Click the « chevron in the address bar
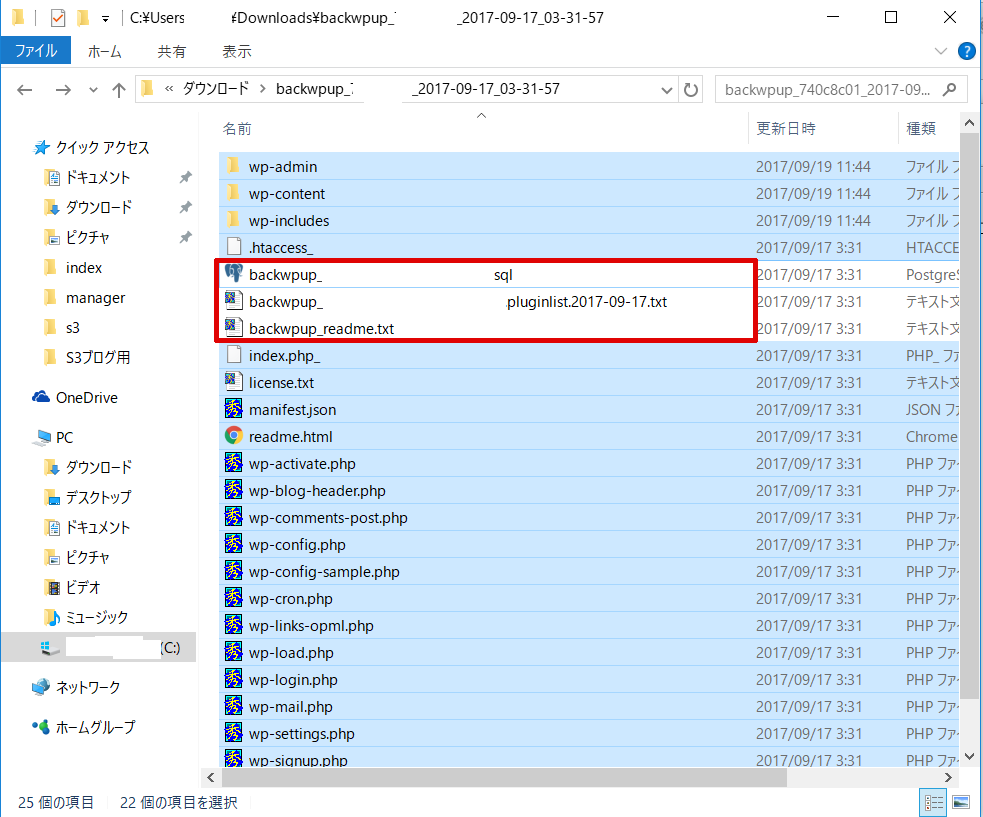Screen dimensions: 983x817 point(169,89)
